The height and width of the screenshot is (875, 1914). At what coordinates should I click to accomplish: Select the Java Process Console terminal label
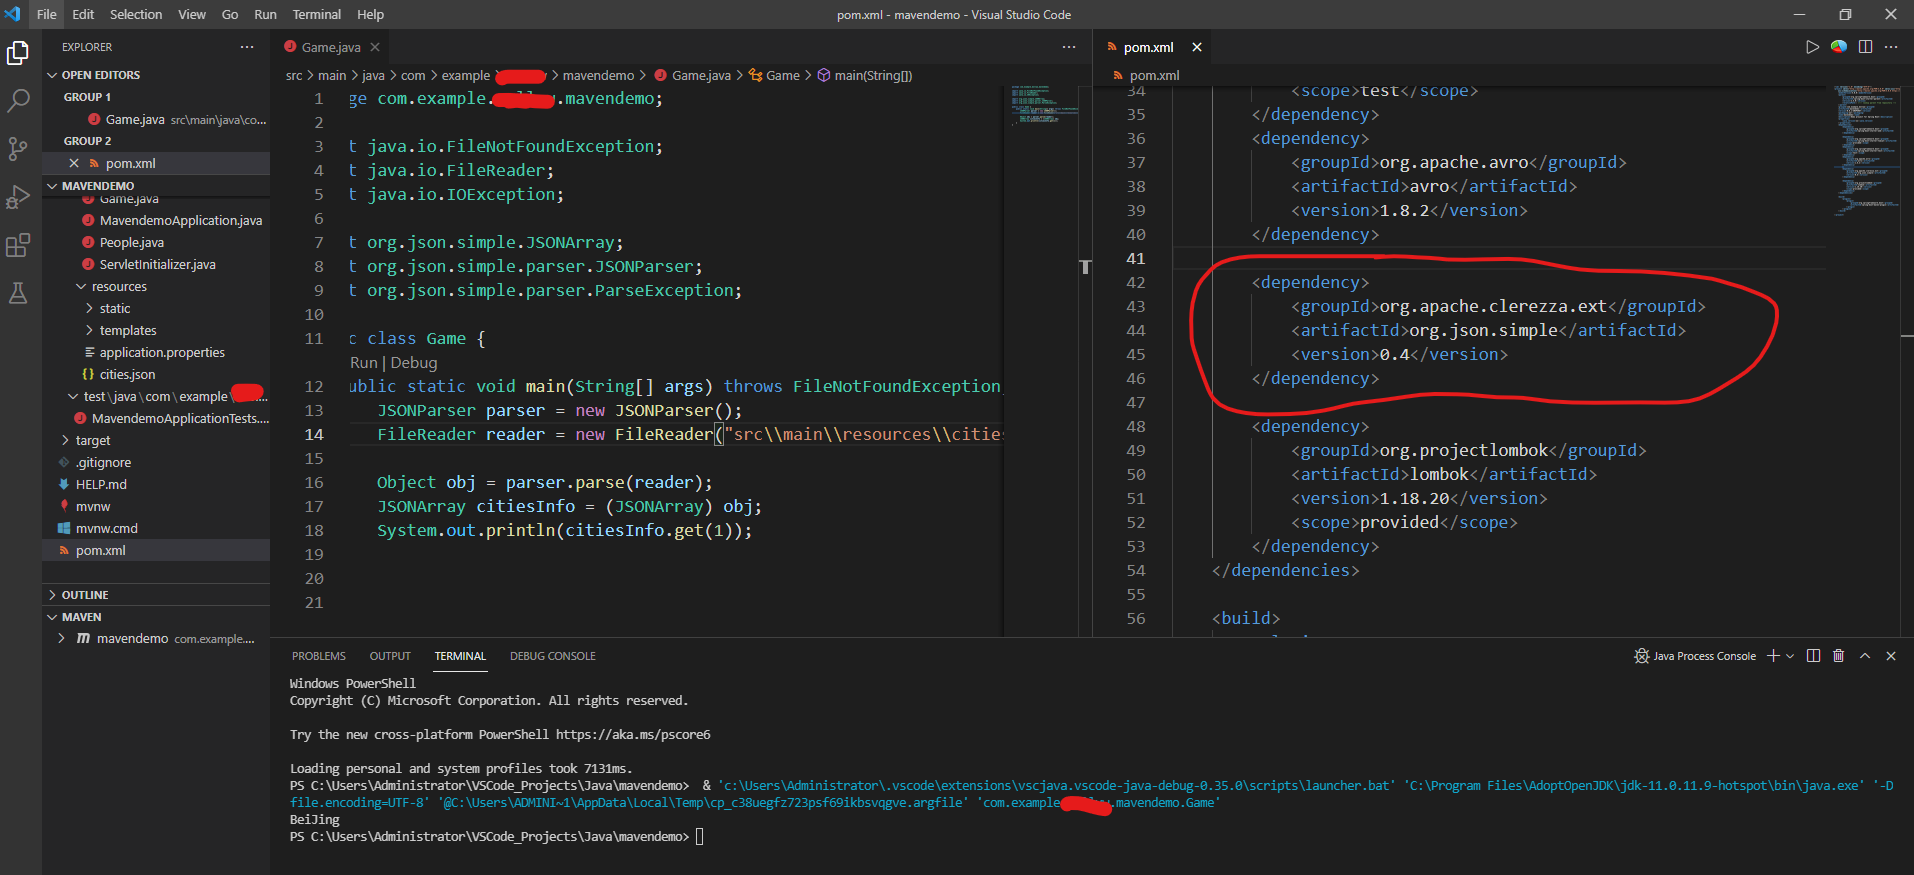pyautogui.click(x=1695, y=656)
